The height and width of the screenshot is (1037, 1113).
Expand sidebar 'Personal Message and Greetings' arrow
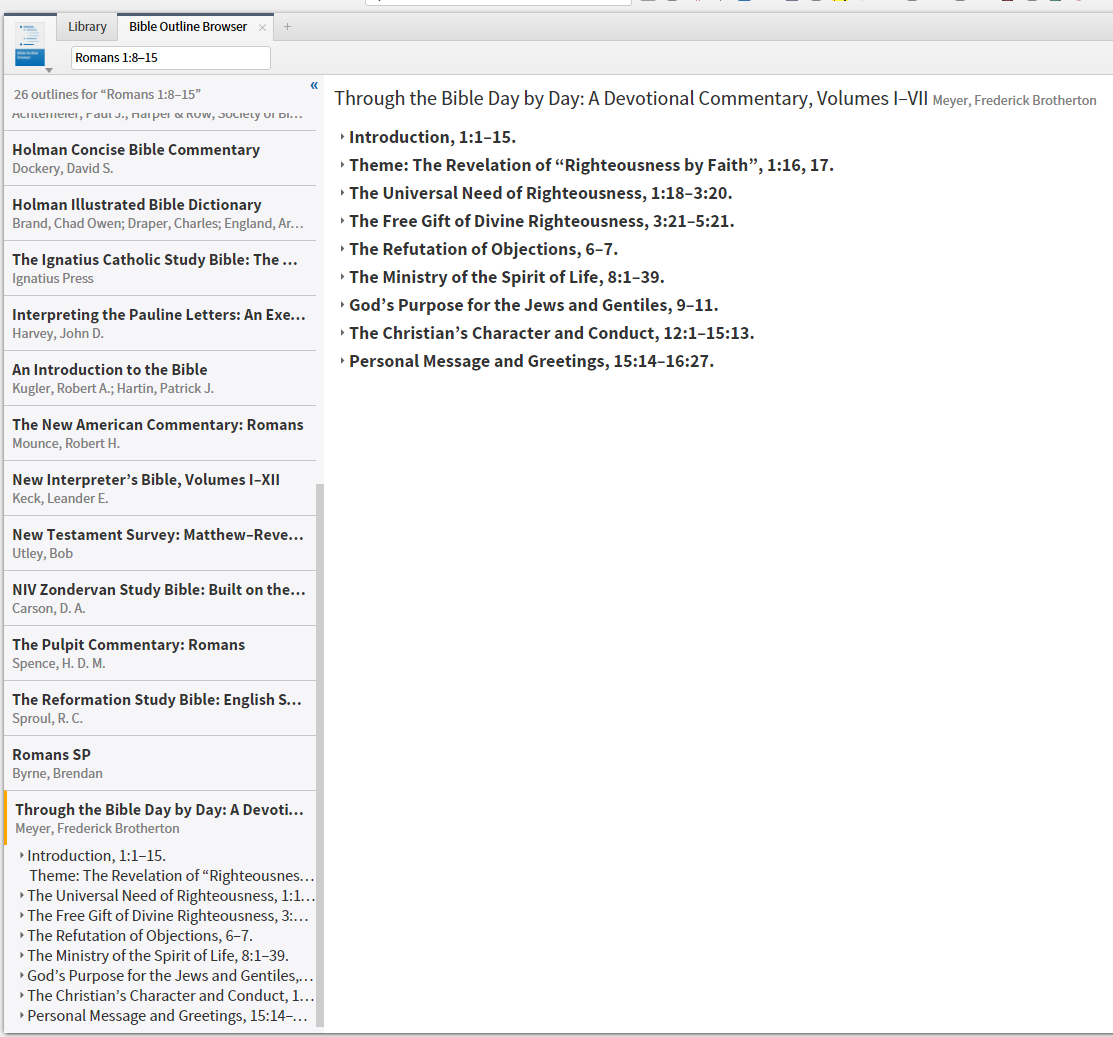click(22, 1015)
